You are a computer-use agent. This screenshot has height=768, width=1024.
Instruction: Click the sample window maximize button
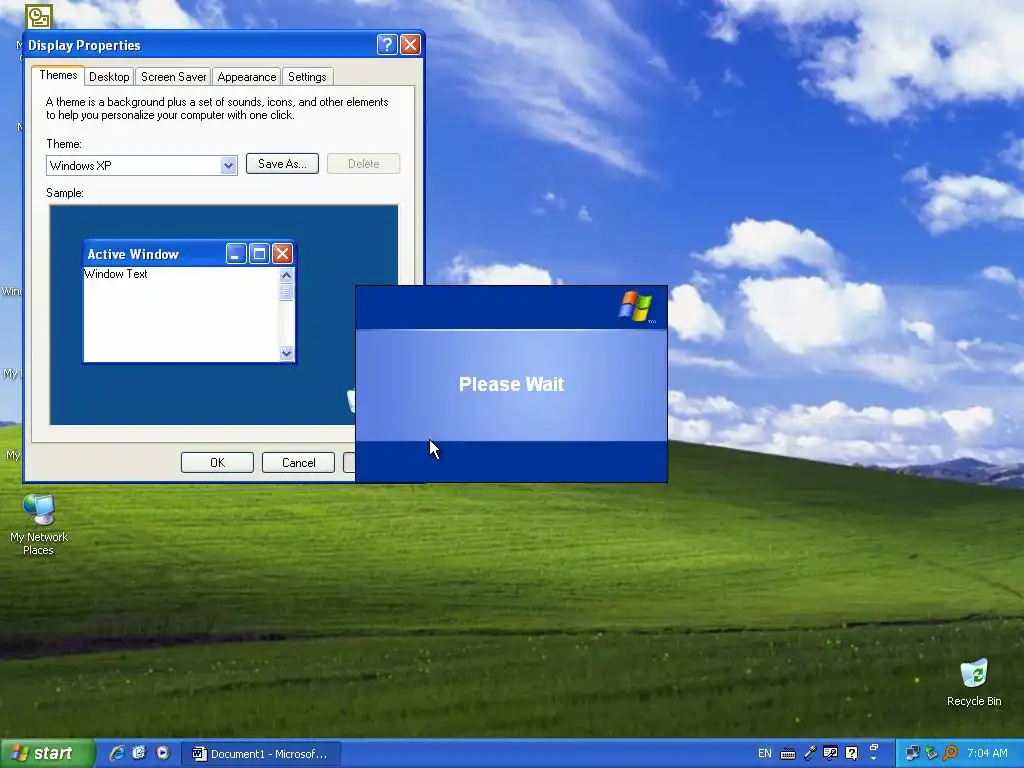pos(259,253)
